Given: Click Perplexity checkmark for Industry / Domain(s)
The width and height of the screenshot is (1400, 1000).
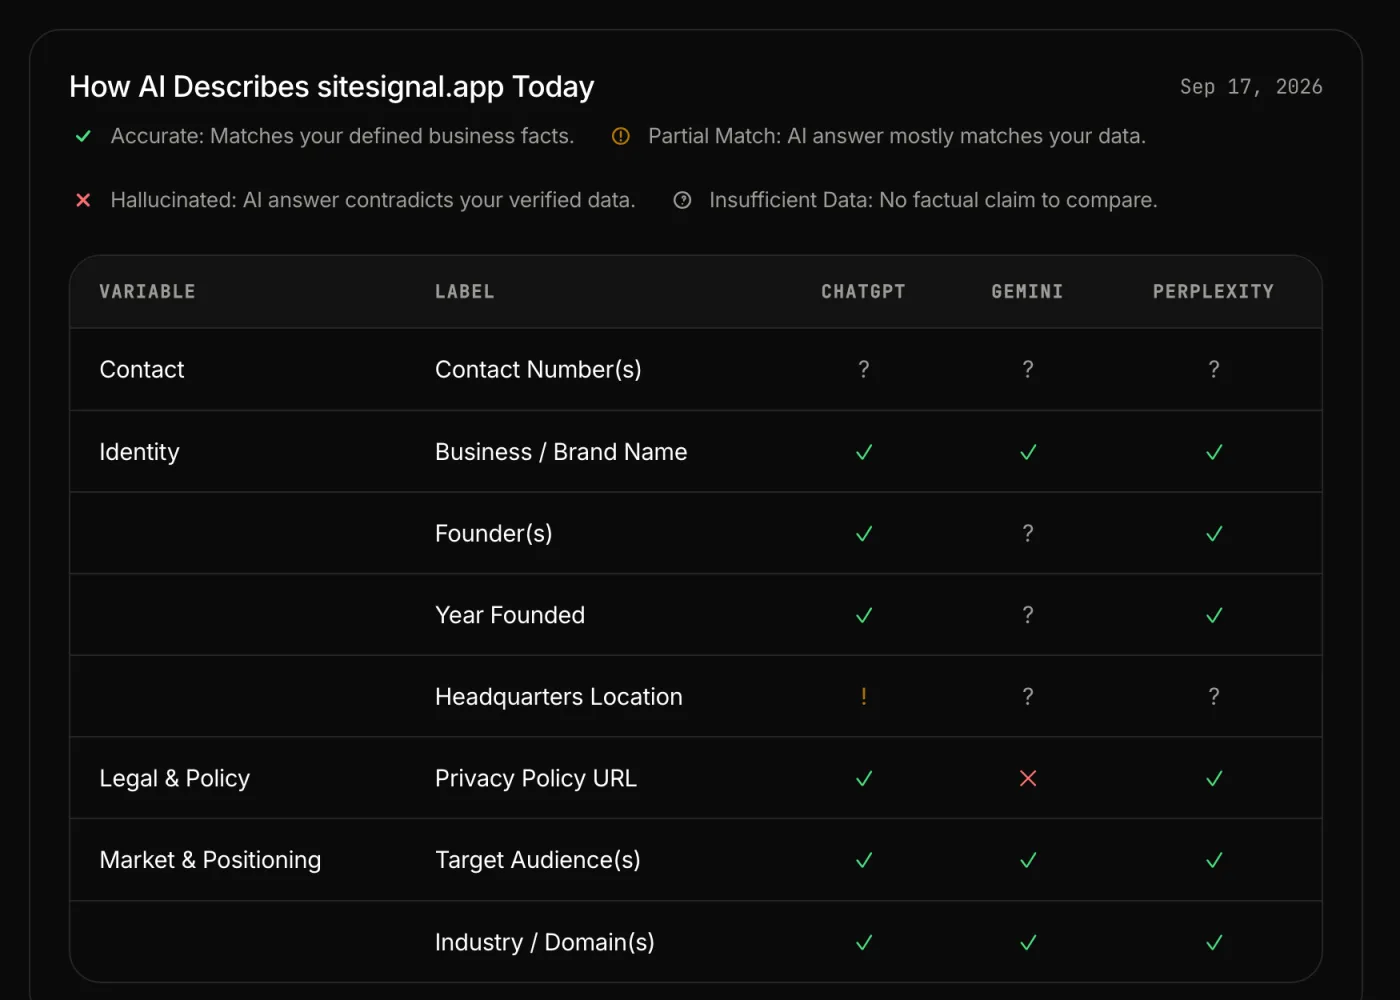Looking at the screenshot, I should [x=1214, y=942].
